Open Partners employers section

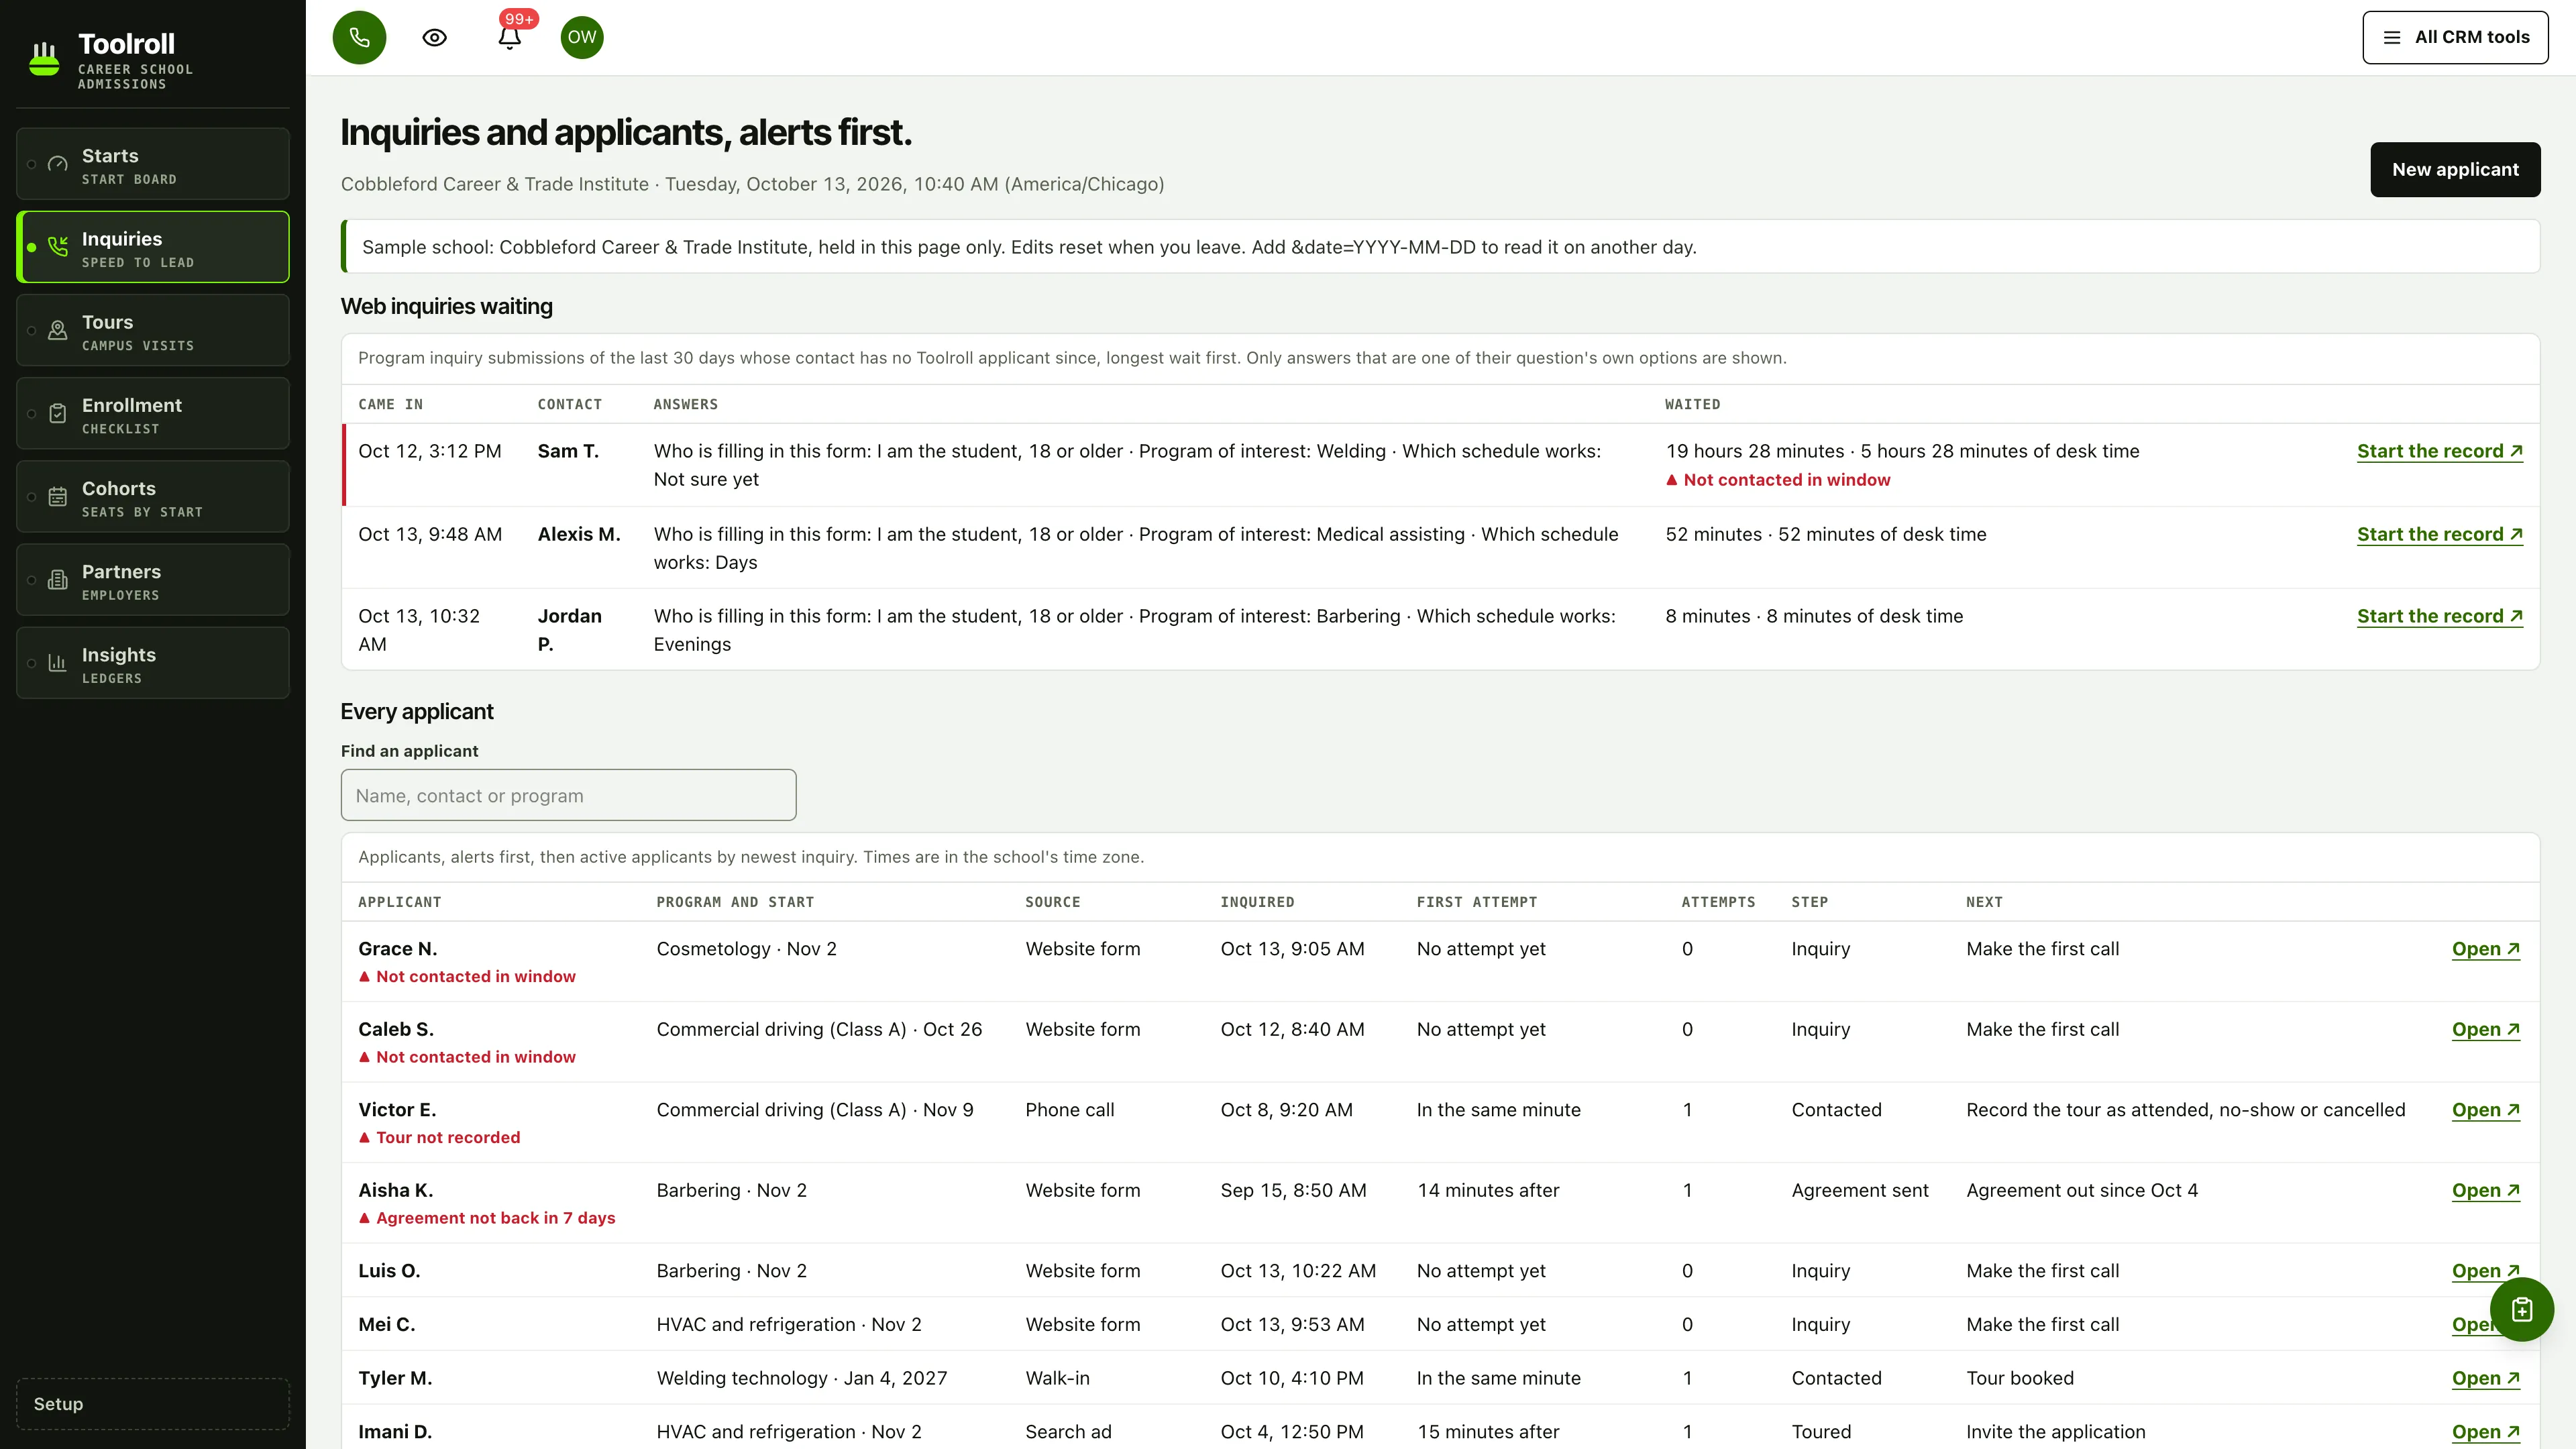coord(153,580)
